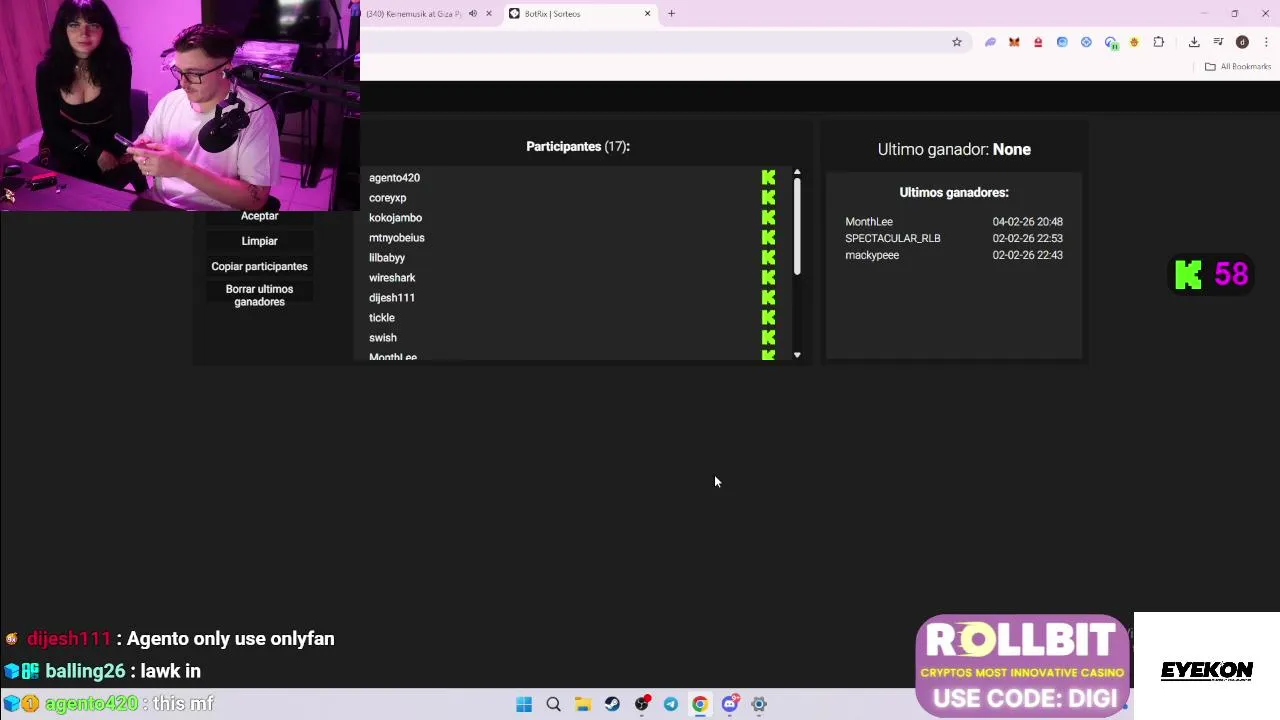Open File Explorer from taskbar
1280x720 pixels.
(x=583, y=704)
